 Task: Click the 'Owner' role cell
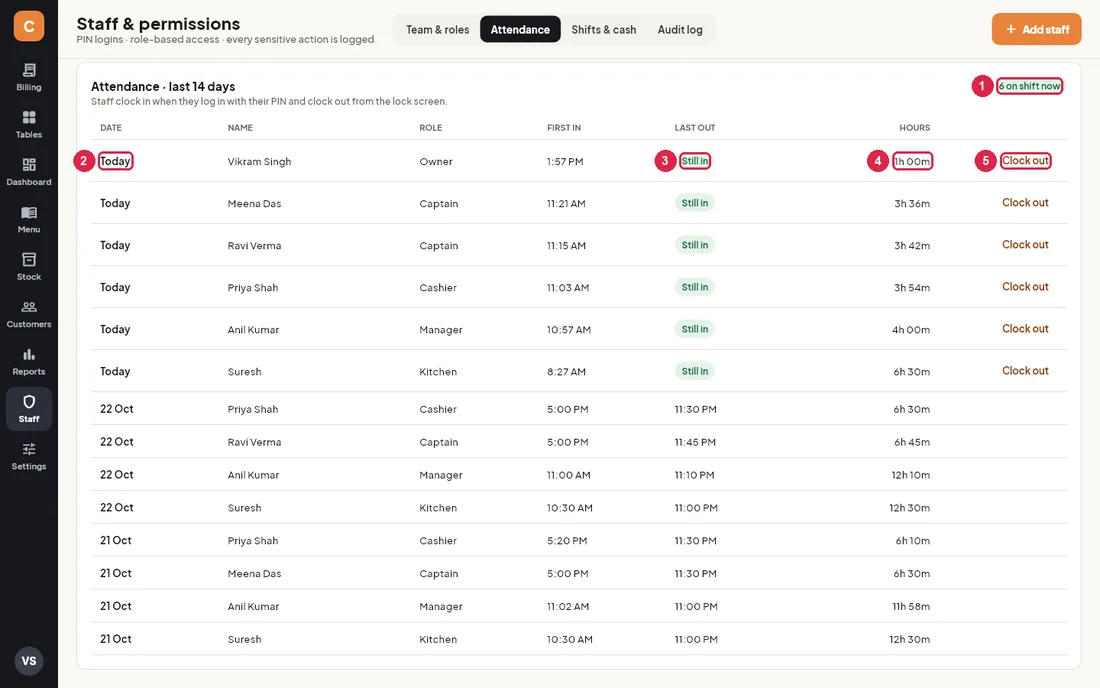[x=436, y=161]
